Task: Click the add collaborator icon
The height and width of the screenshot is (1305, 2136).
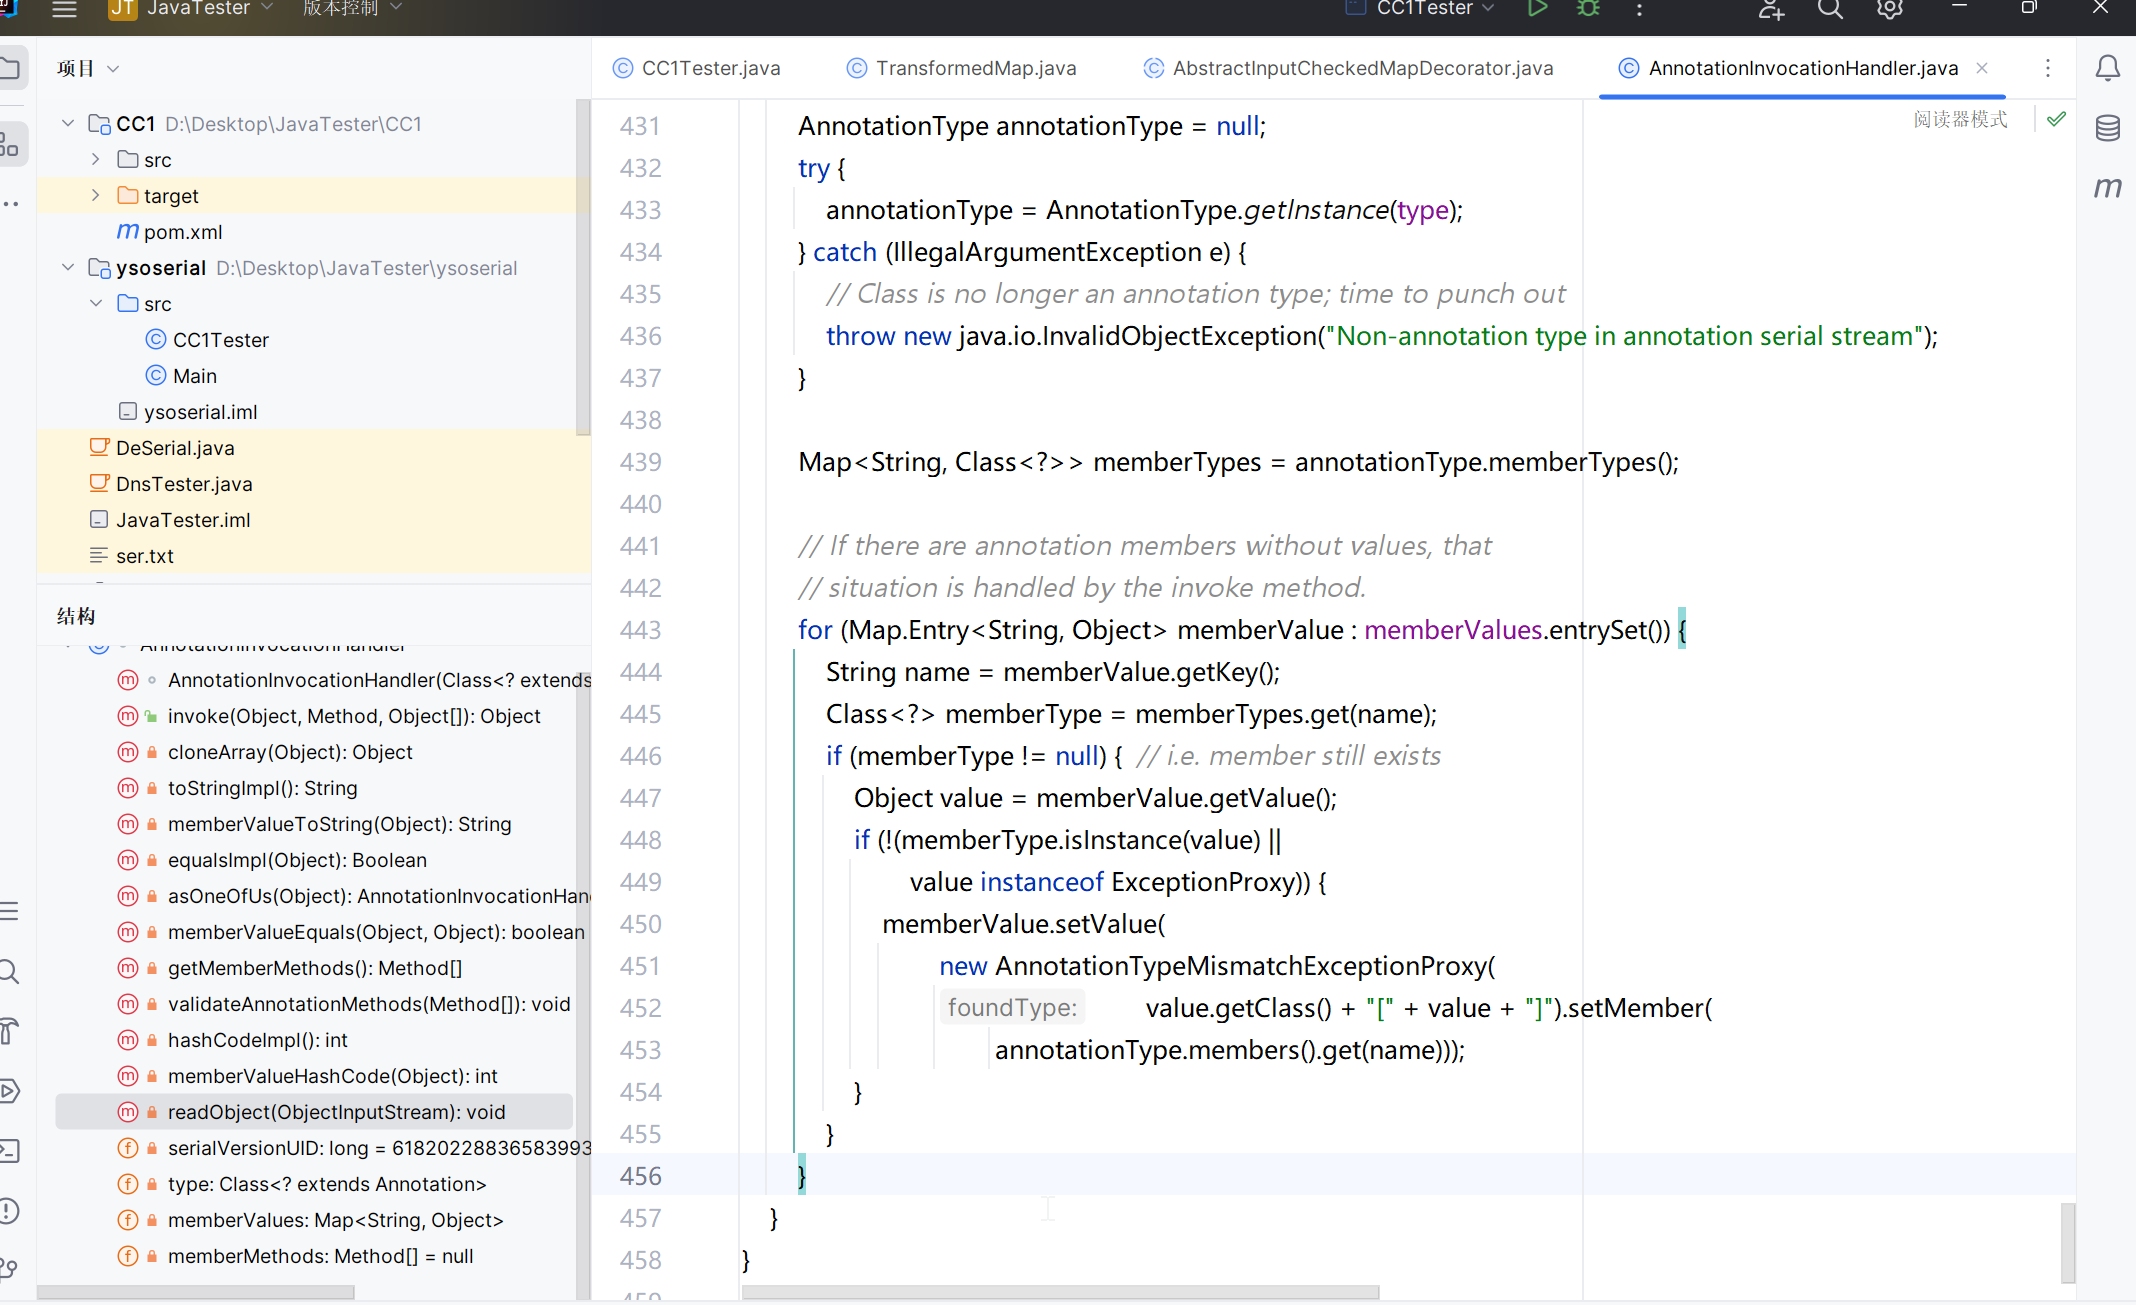Action: [x=1771, y=9]
